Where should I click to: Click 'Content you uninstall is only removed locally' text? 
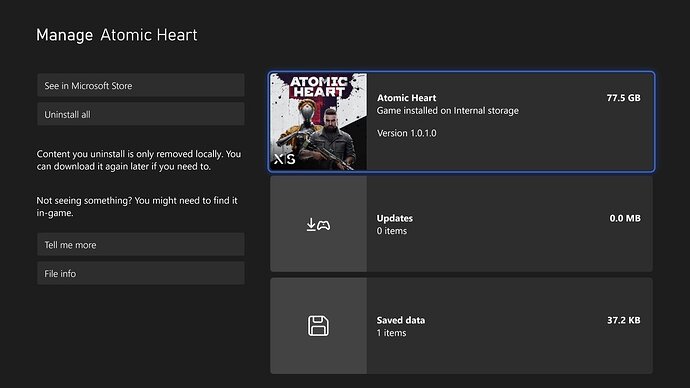click(x=139, y=160)
